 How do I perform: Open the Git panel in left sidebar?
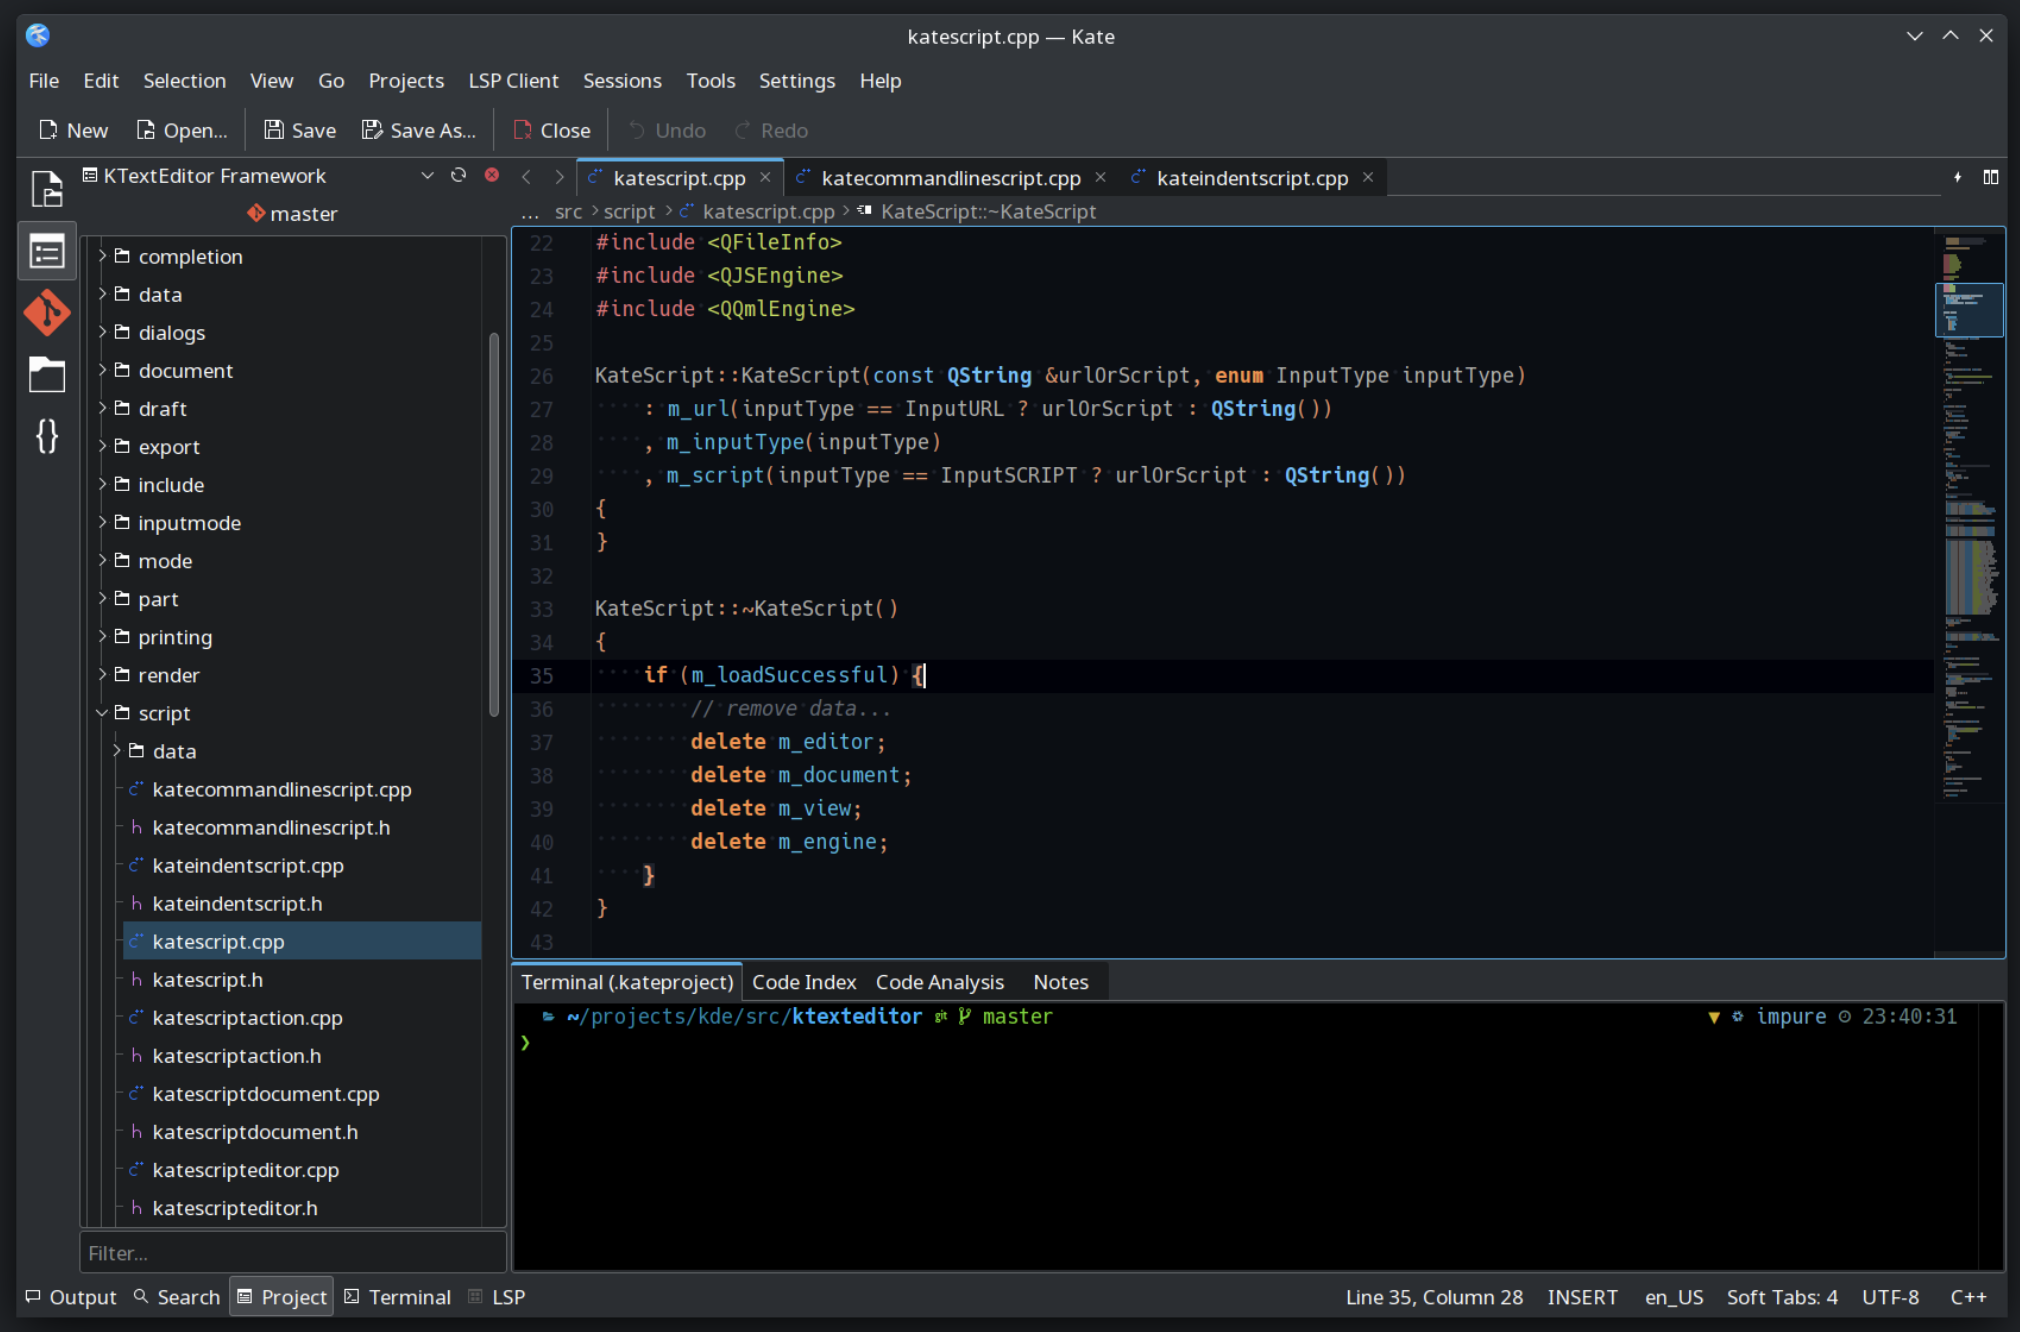tap(47, 313)
